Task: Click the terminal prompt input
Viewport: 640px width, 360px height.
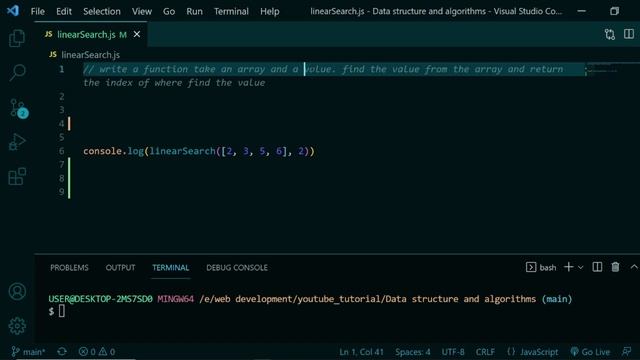Action: point(62,311)
